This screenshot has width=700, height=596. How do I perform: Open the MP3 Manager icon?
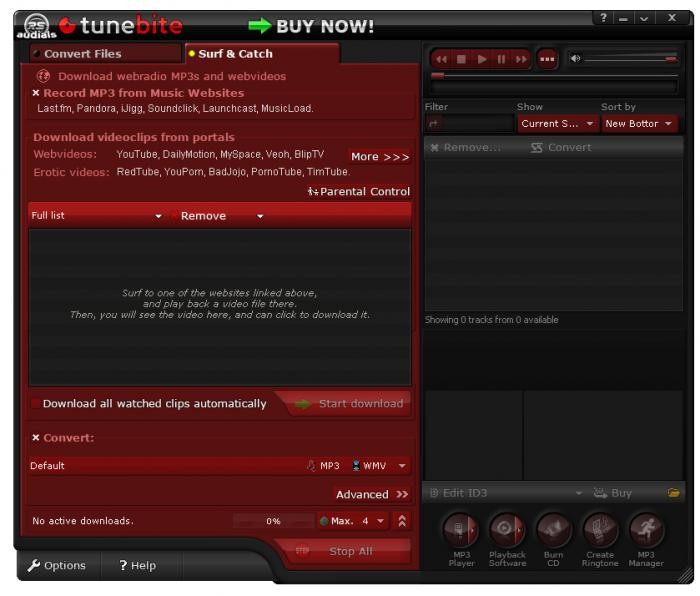[646, 529]
